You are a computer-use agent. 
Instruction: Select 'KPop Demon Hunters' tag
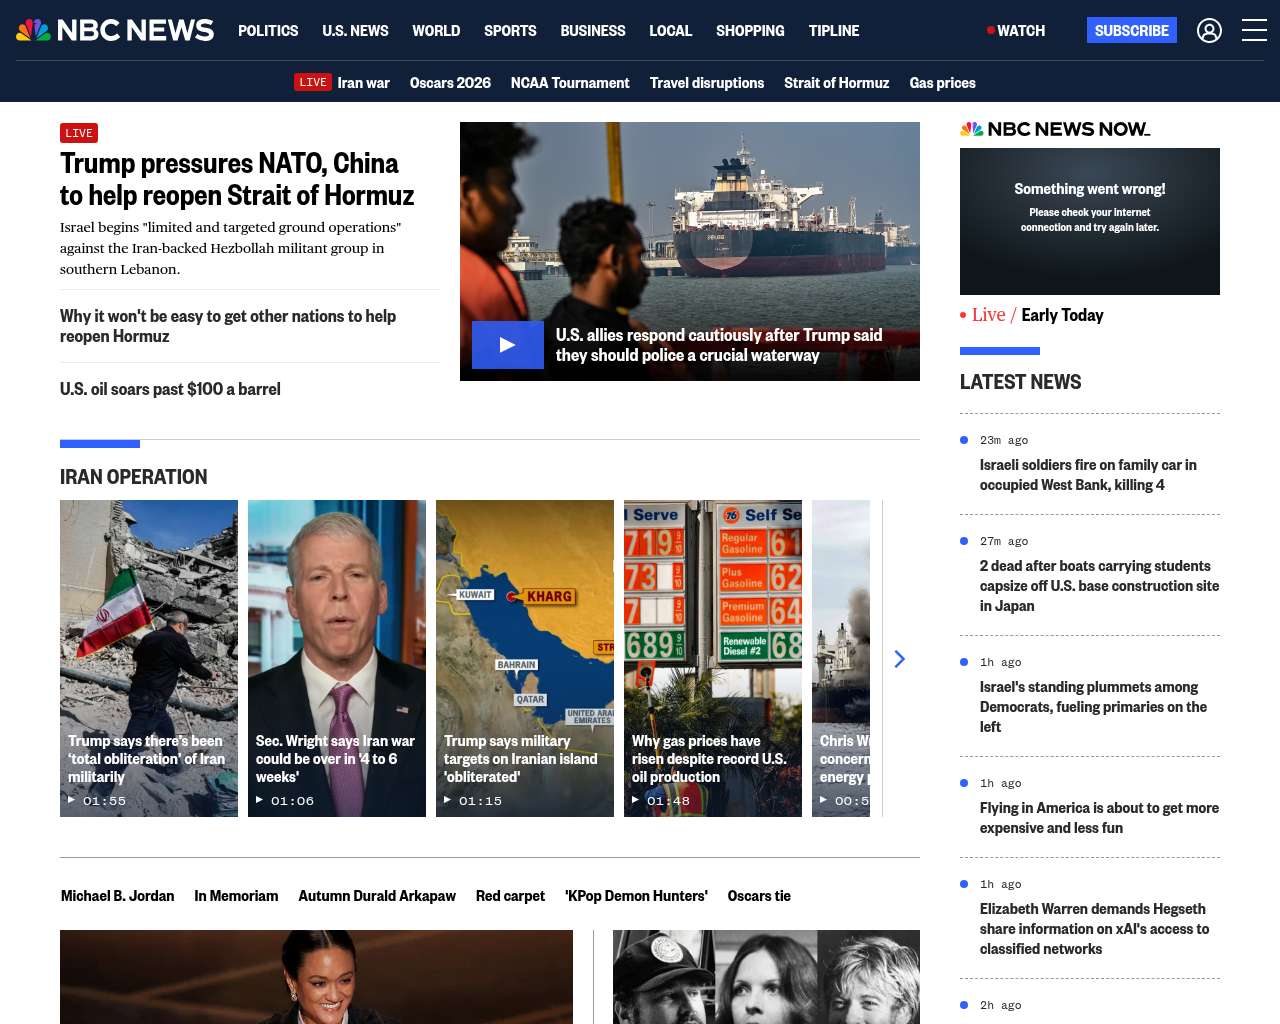636,896
